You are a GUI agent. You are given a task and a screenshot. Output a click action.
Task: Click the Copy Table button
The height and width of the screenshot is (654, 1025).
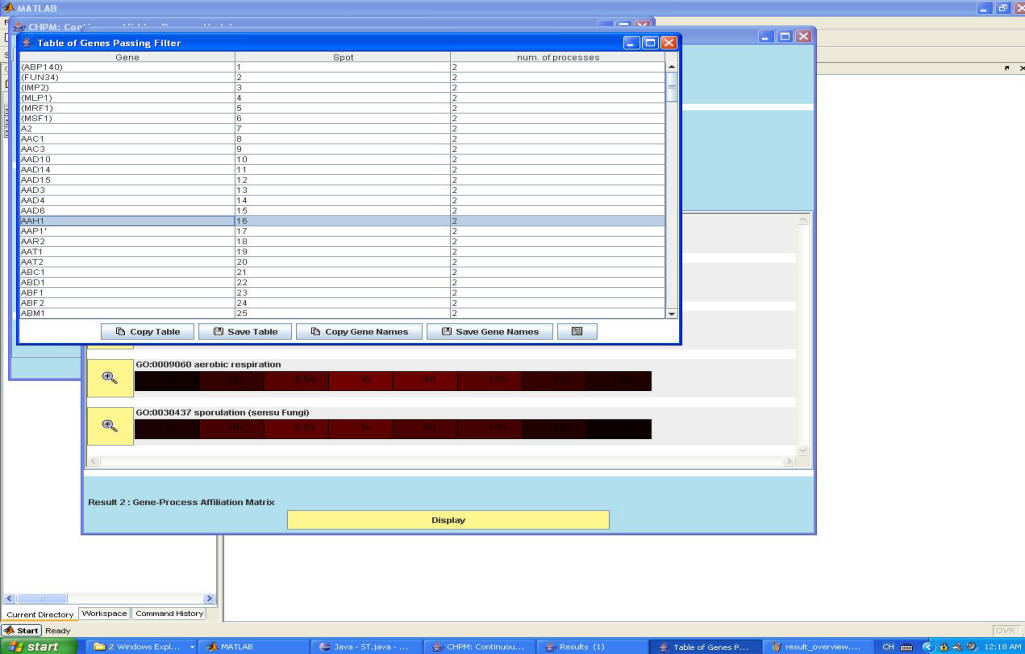click(x=147, y=332)
